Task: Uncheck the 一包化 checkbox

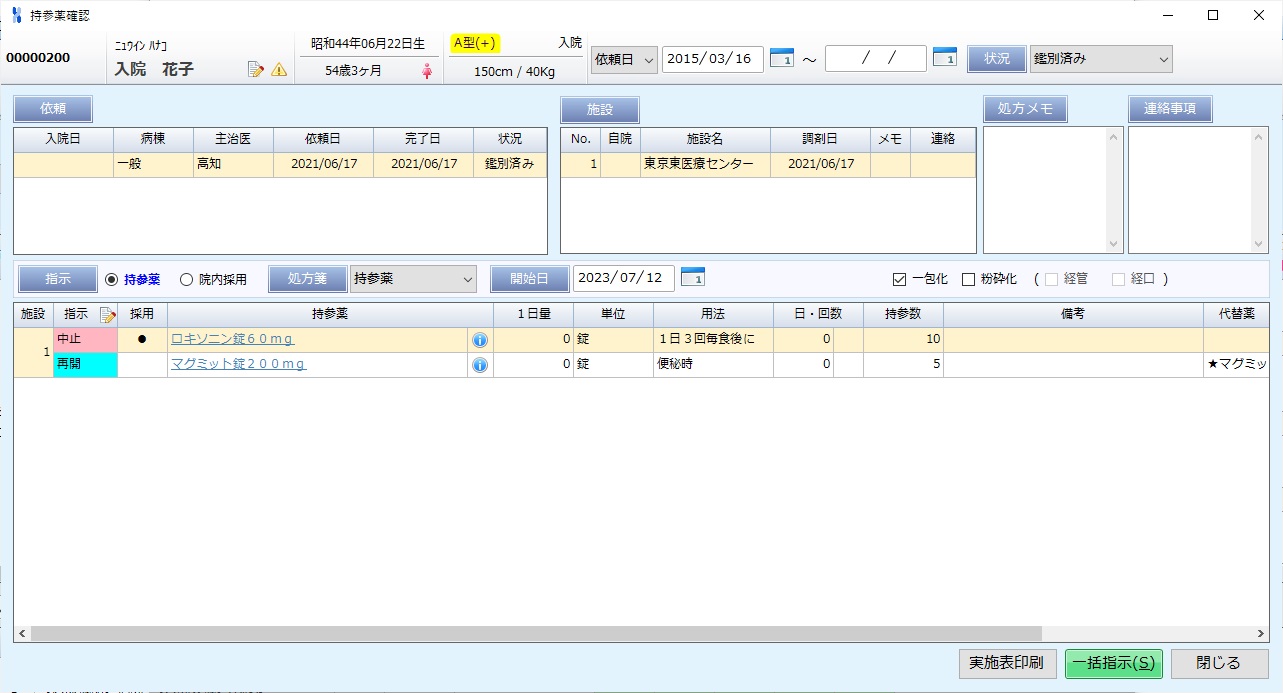Action: pos(898,279)
